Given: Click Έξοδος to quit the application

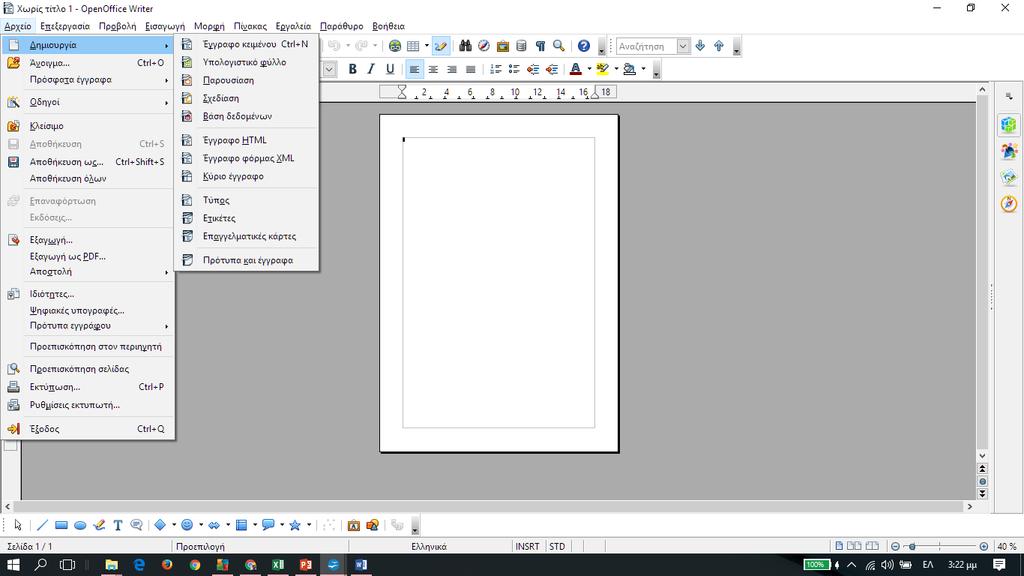Looking at the screenshot, I should click(x=88, y=429).
